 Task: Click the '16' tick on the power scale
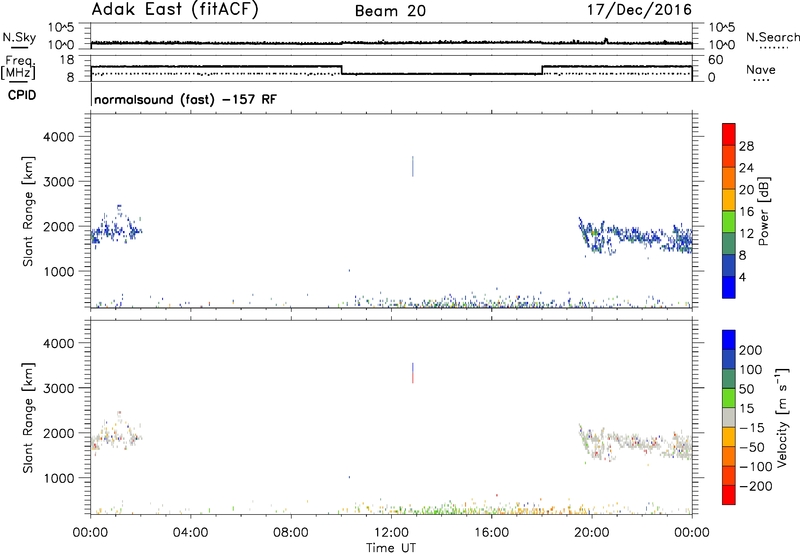[x=746, y=212]
